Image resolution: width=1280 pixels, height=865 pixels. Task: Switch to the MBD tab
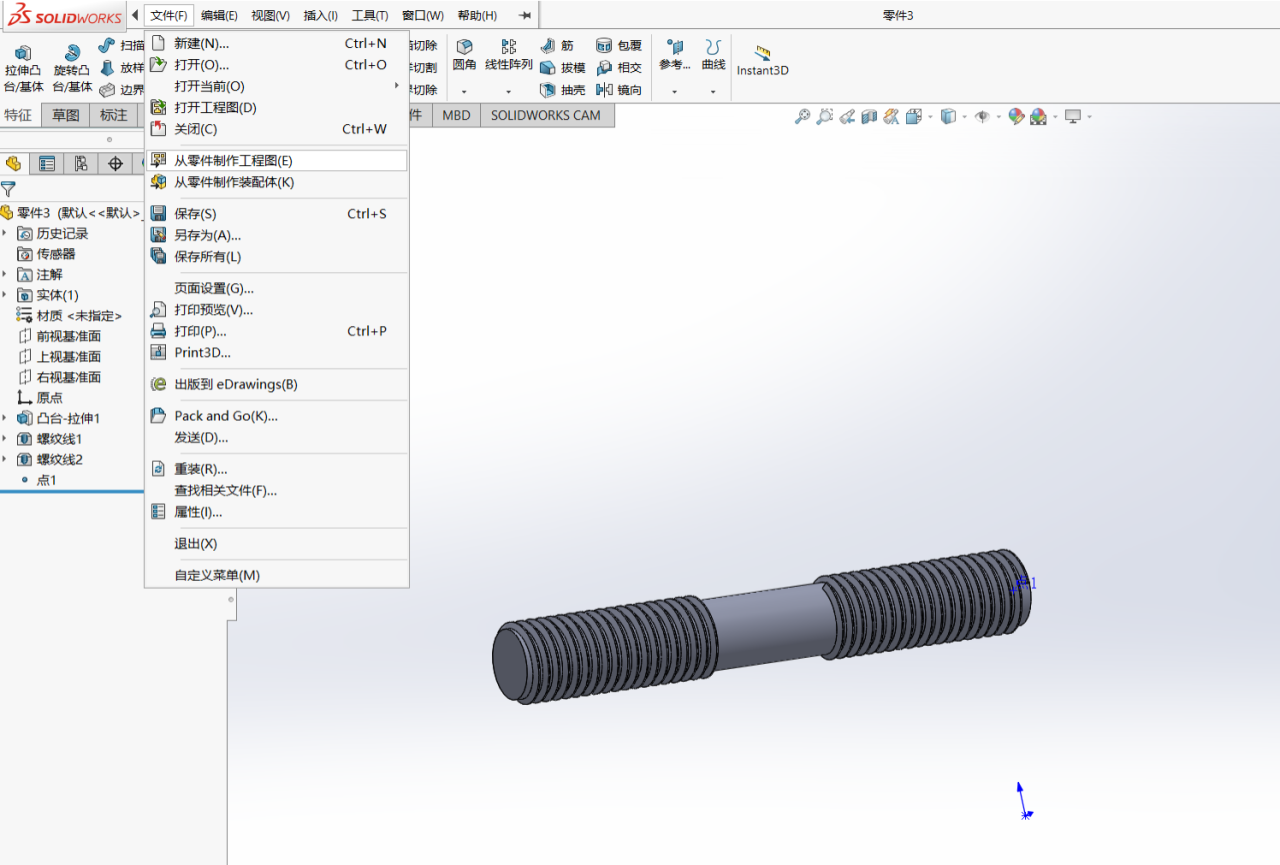pyautogui.click(x=456, y=115)
